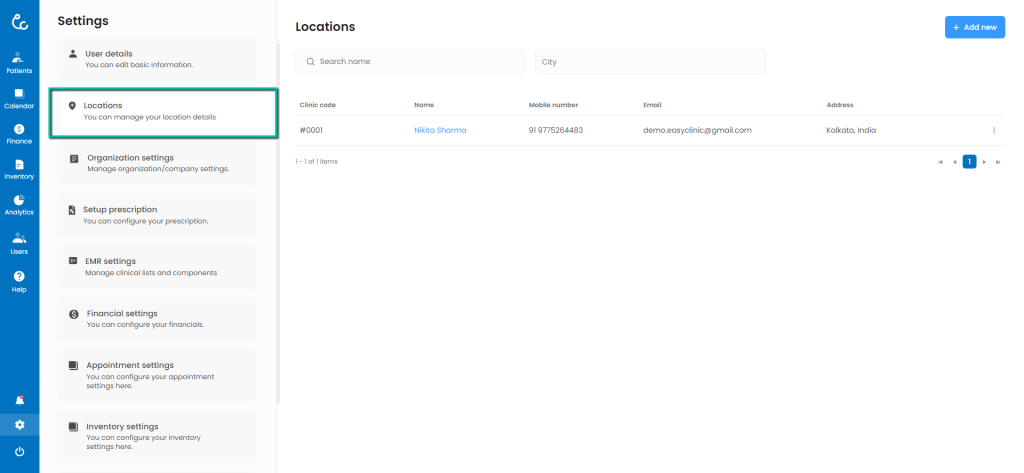
Task: Open Analytics from the sidebar
Action: point(19,204)
